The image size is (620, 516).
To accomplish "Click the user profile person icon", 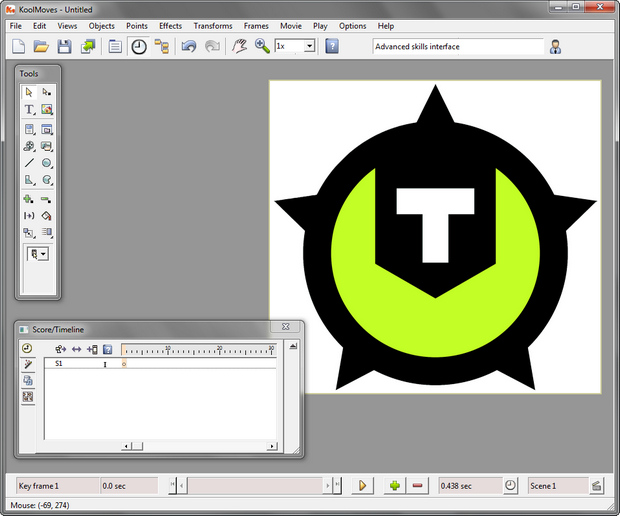I will [555, 47].
